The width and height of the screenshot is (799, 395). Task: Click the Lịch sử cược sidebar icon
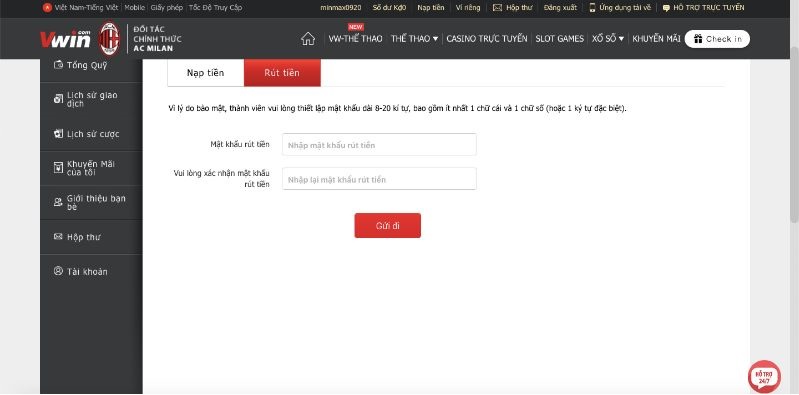[58, 134]
